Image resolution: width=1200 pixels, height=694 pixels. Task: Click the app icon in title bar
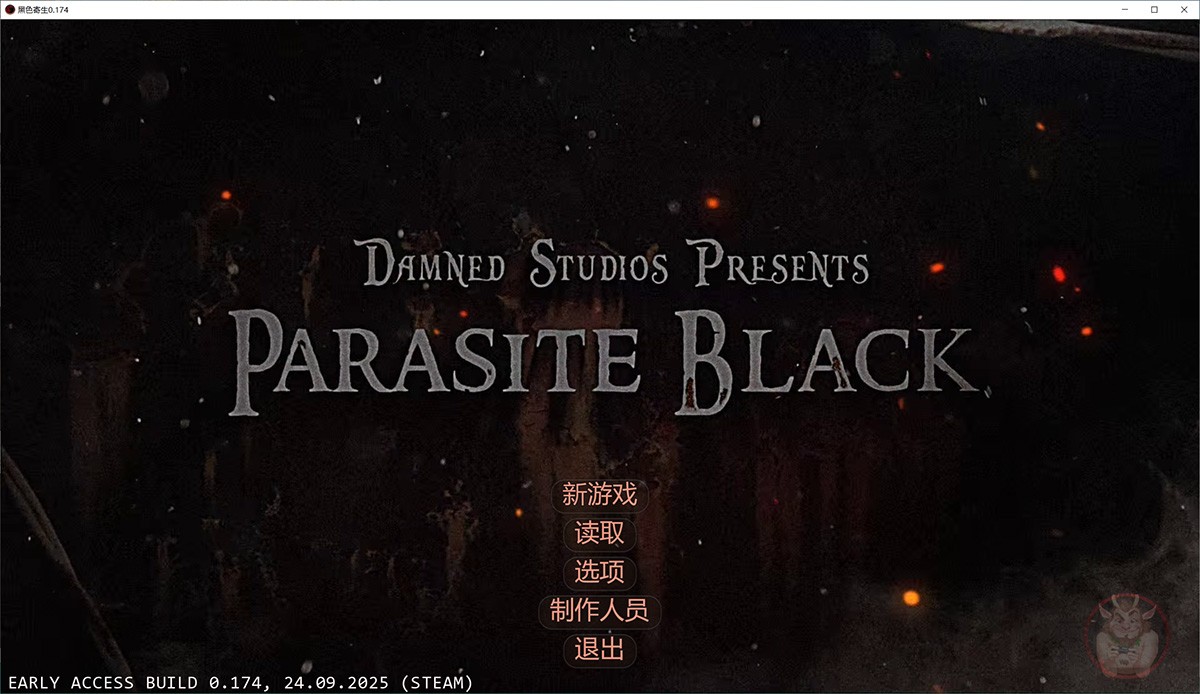[x=10, y=9]
